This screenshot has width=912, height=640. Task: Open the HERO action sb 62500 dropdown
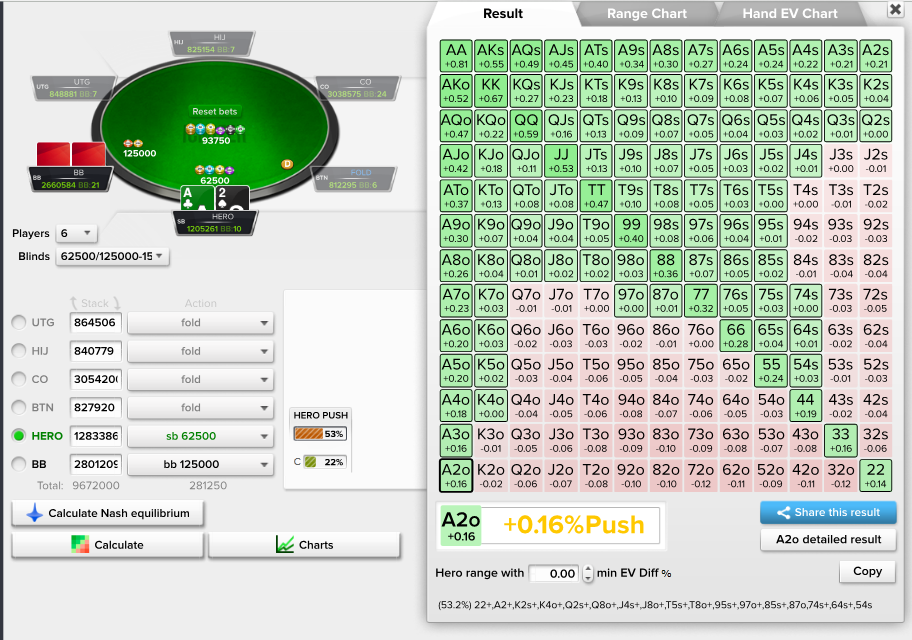[x=200, y=436]
